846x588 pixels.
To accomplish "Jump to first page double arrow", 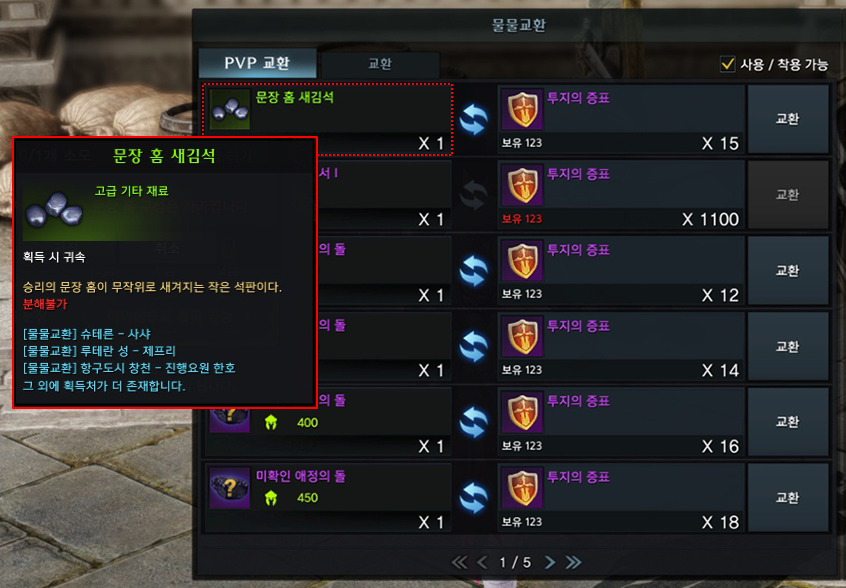I will (x=459, y=563).
